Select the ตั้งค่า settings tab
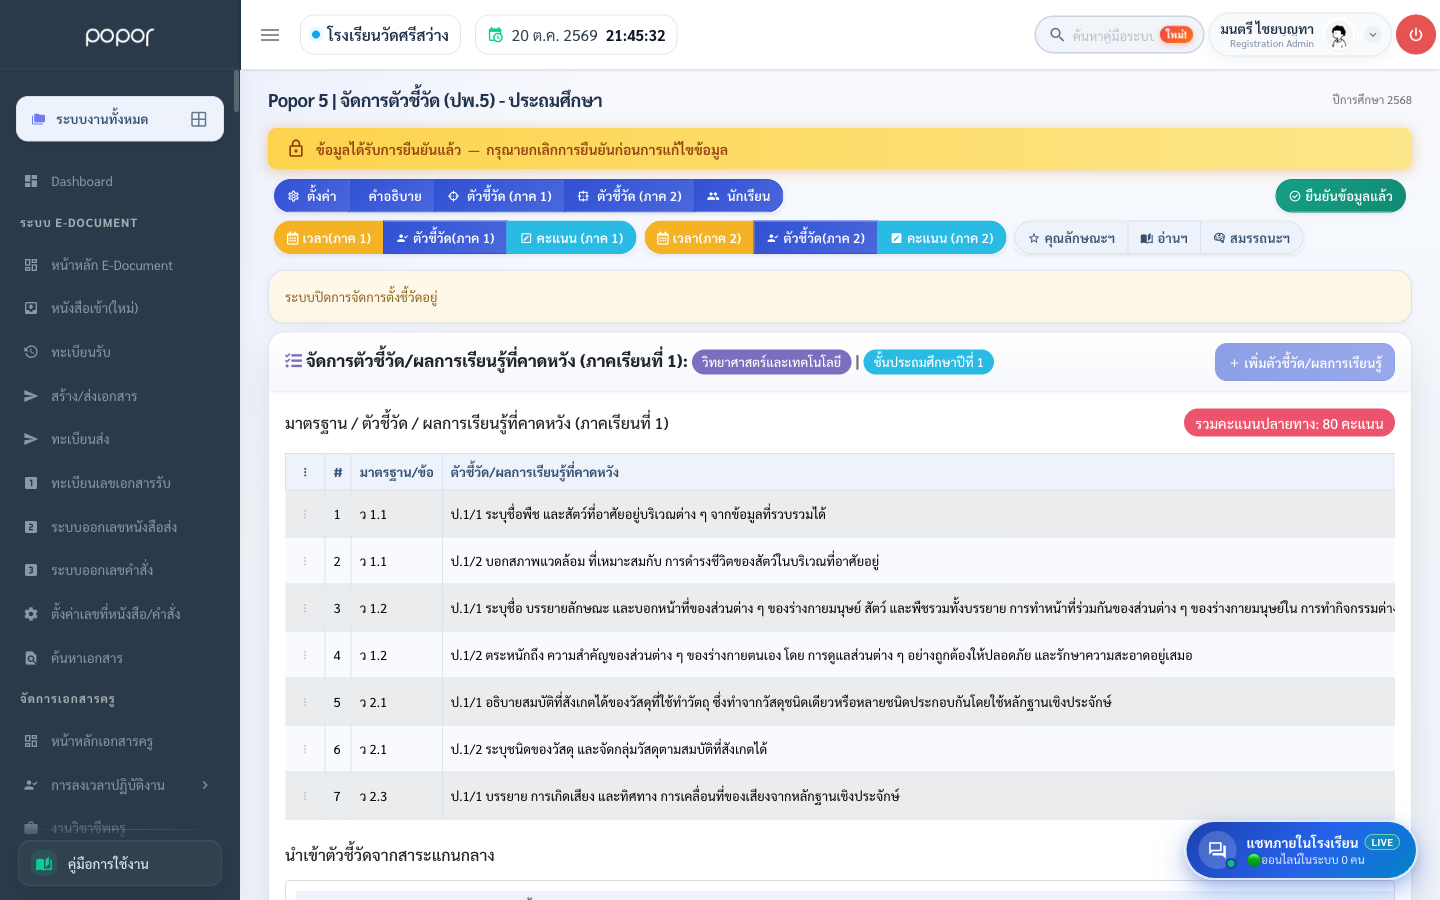 [313, 196]
